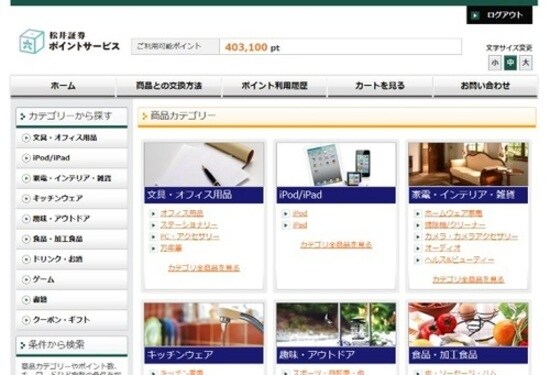This screenshot has width=550, height=375.
Task: Click the 403,100 pt points value
Action: [x=252, y=47]
